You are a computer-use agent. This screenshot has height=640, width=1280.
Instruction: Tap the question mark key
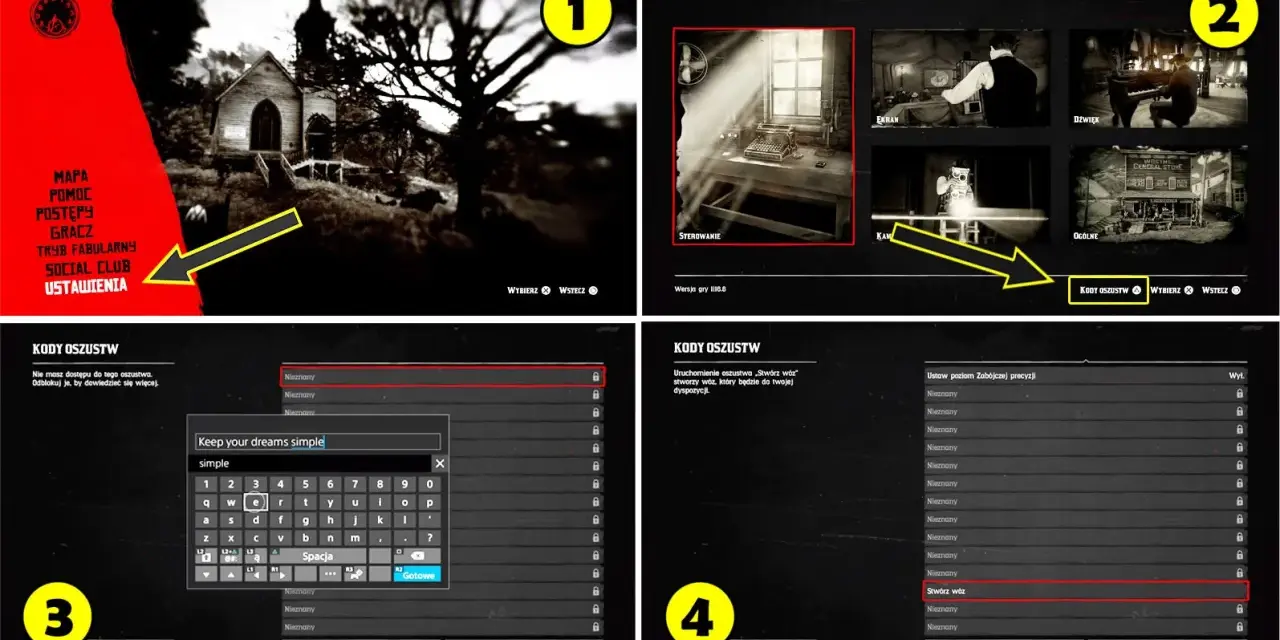[x=430, y=538]
